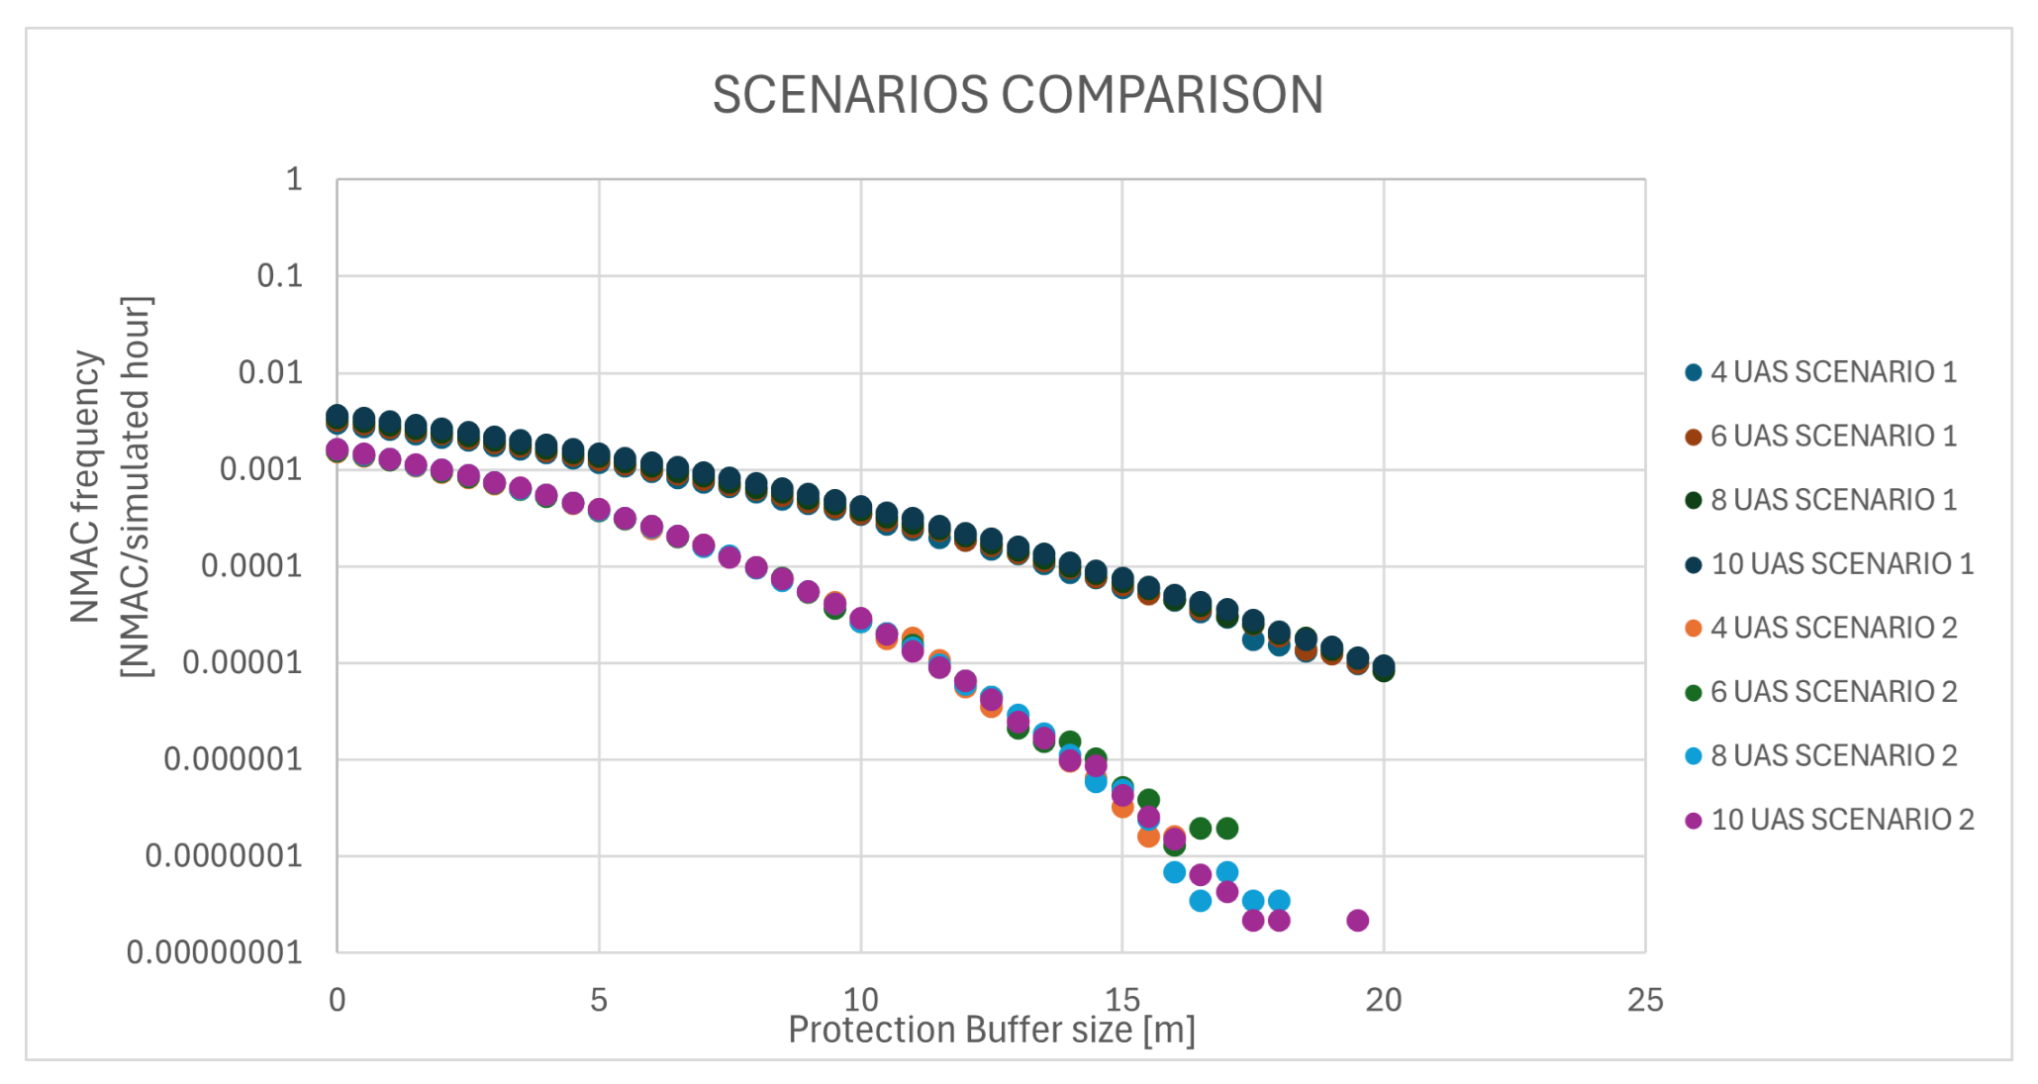Viewport: 2038px width, 1084px height.
Task: Select the dark point at buffer size 20
Action: click(x=1383, y=667)
